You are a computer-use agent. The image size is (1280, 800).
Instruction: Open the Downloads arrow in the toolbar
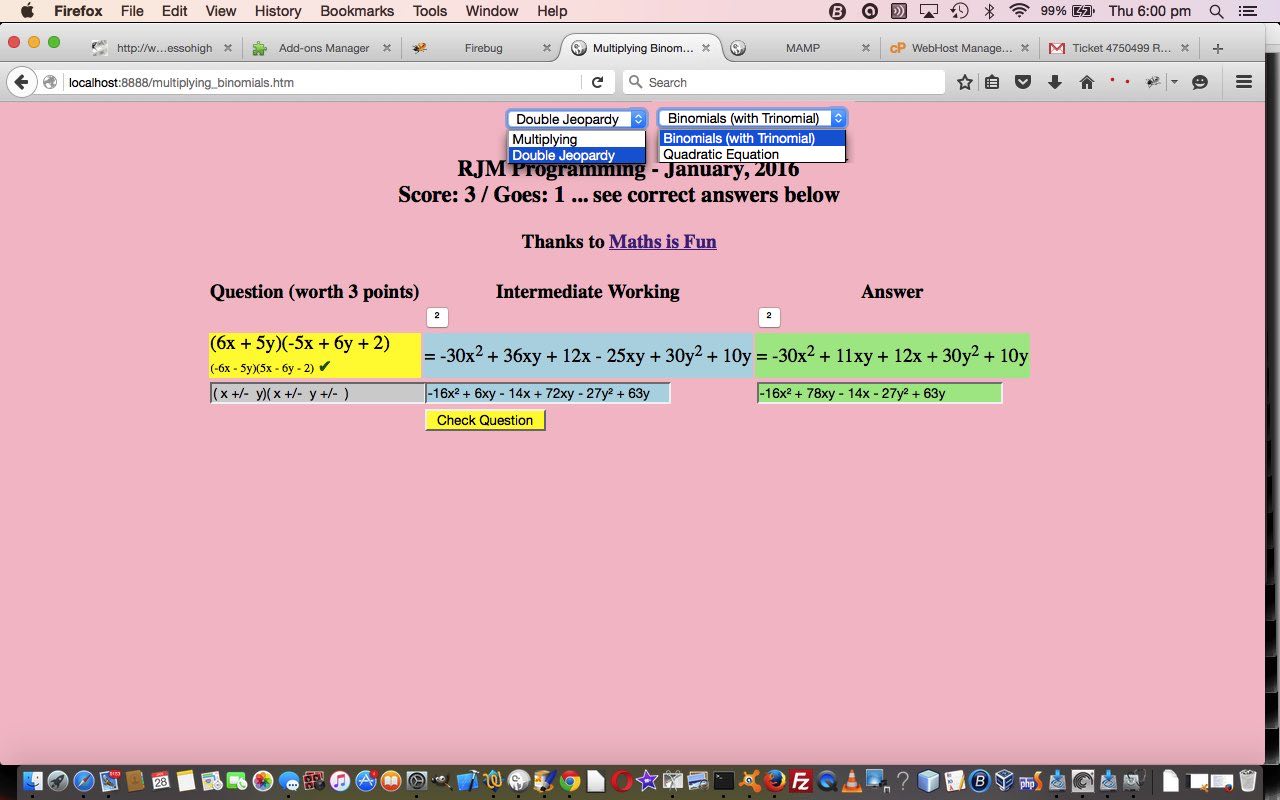click(1055, 82)
